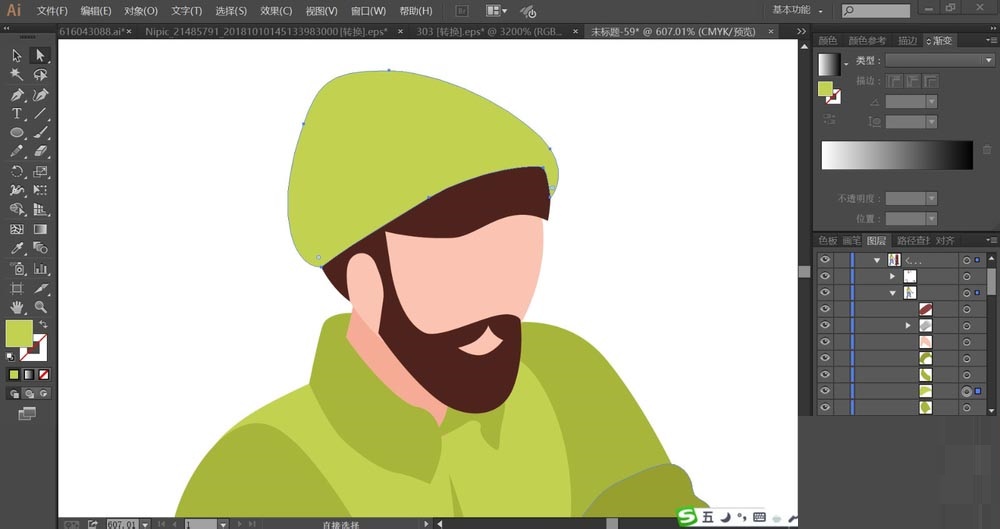
Task: Open the 效果(C) menu
Action: 276,11
